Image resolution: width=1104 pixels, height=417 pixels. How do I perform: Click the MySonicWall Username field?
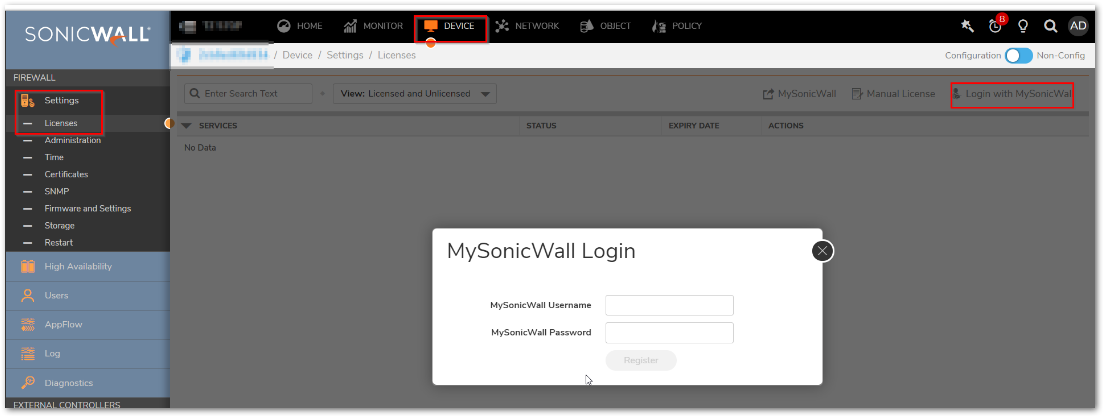pyautogui.click(x=669, y=305)
